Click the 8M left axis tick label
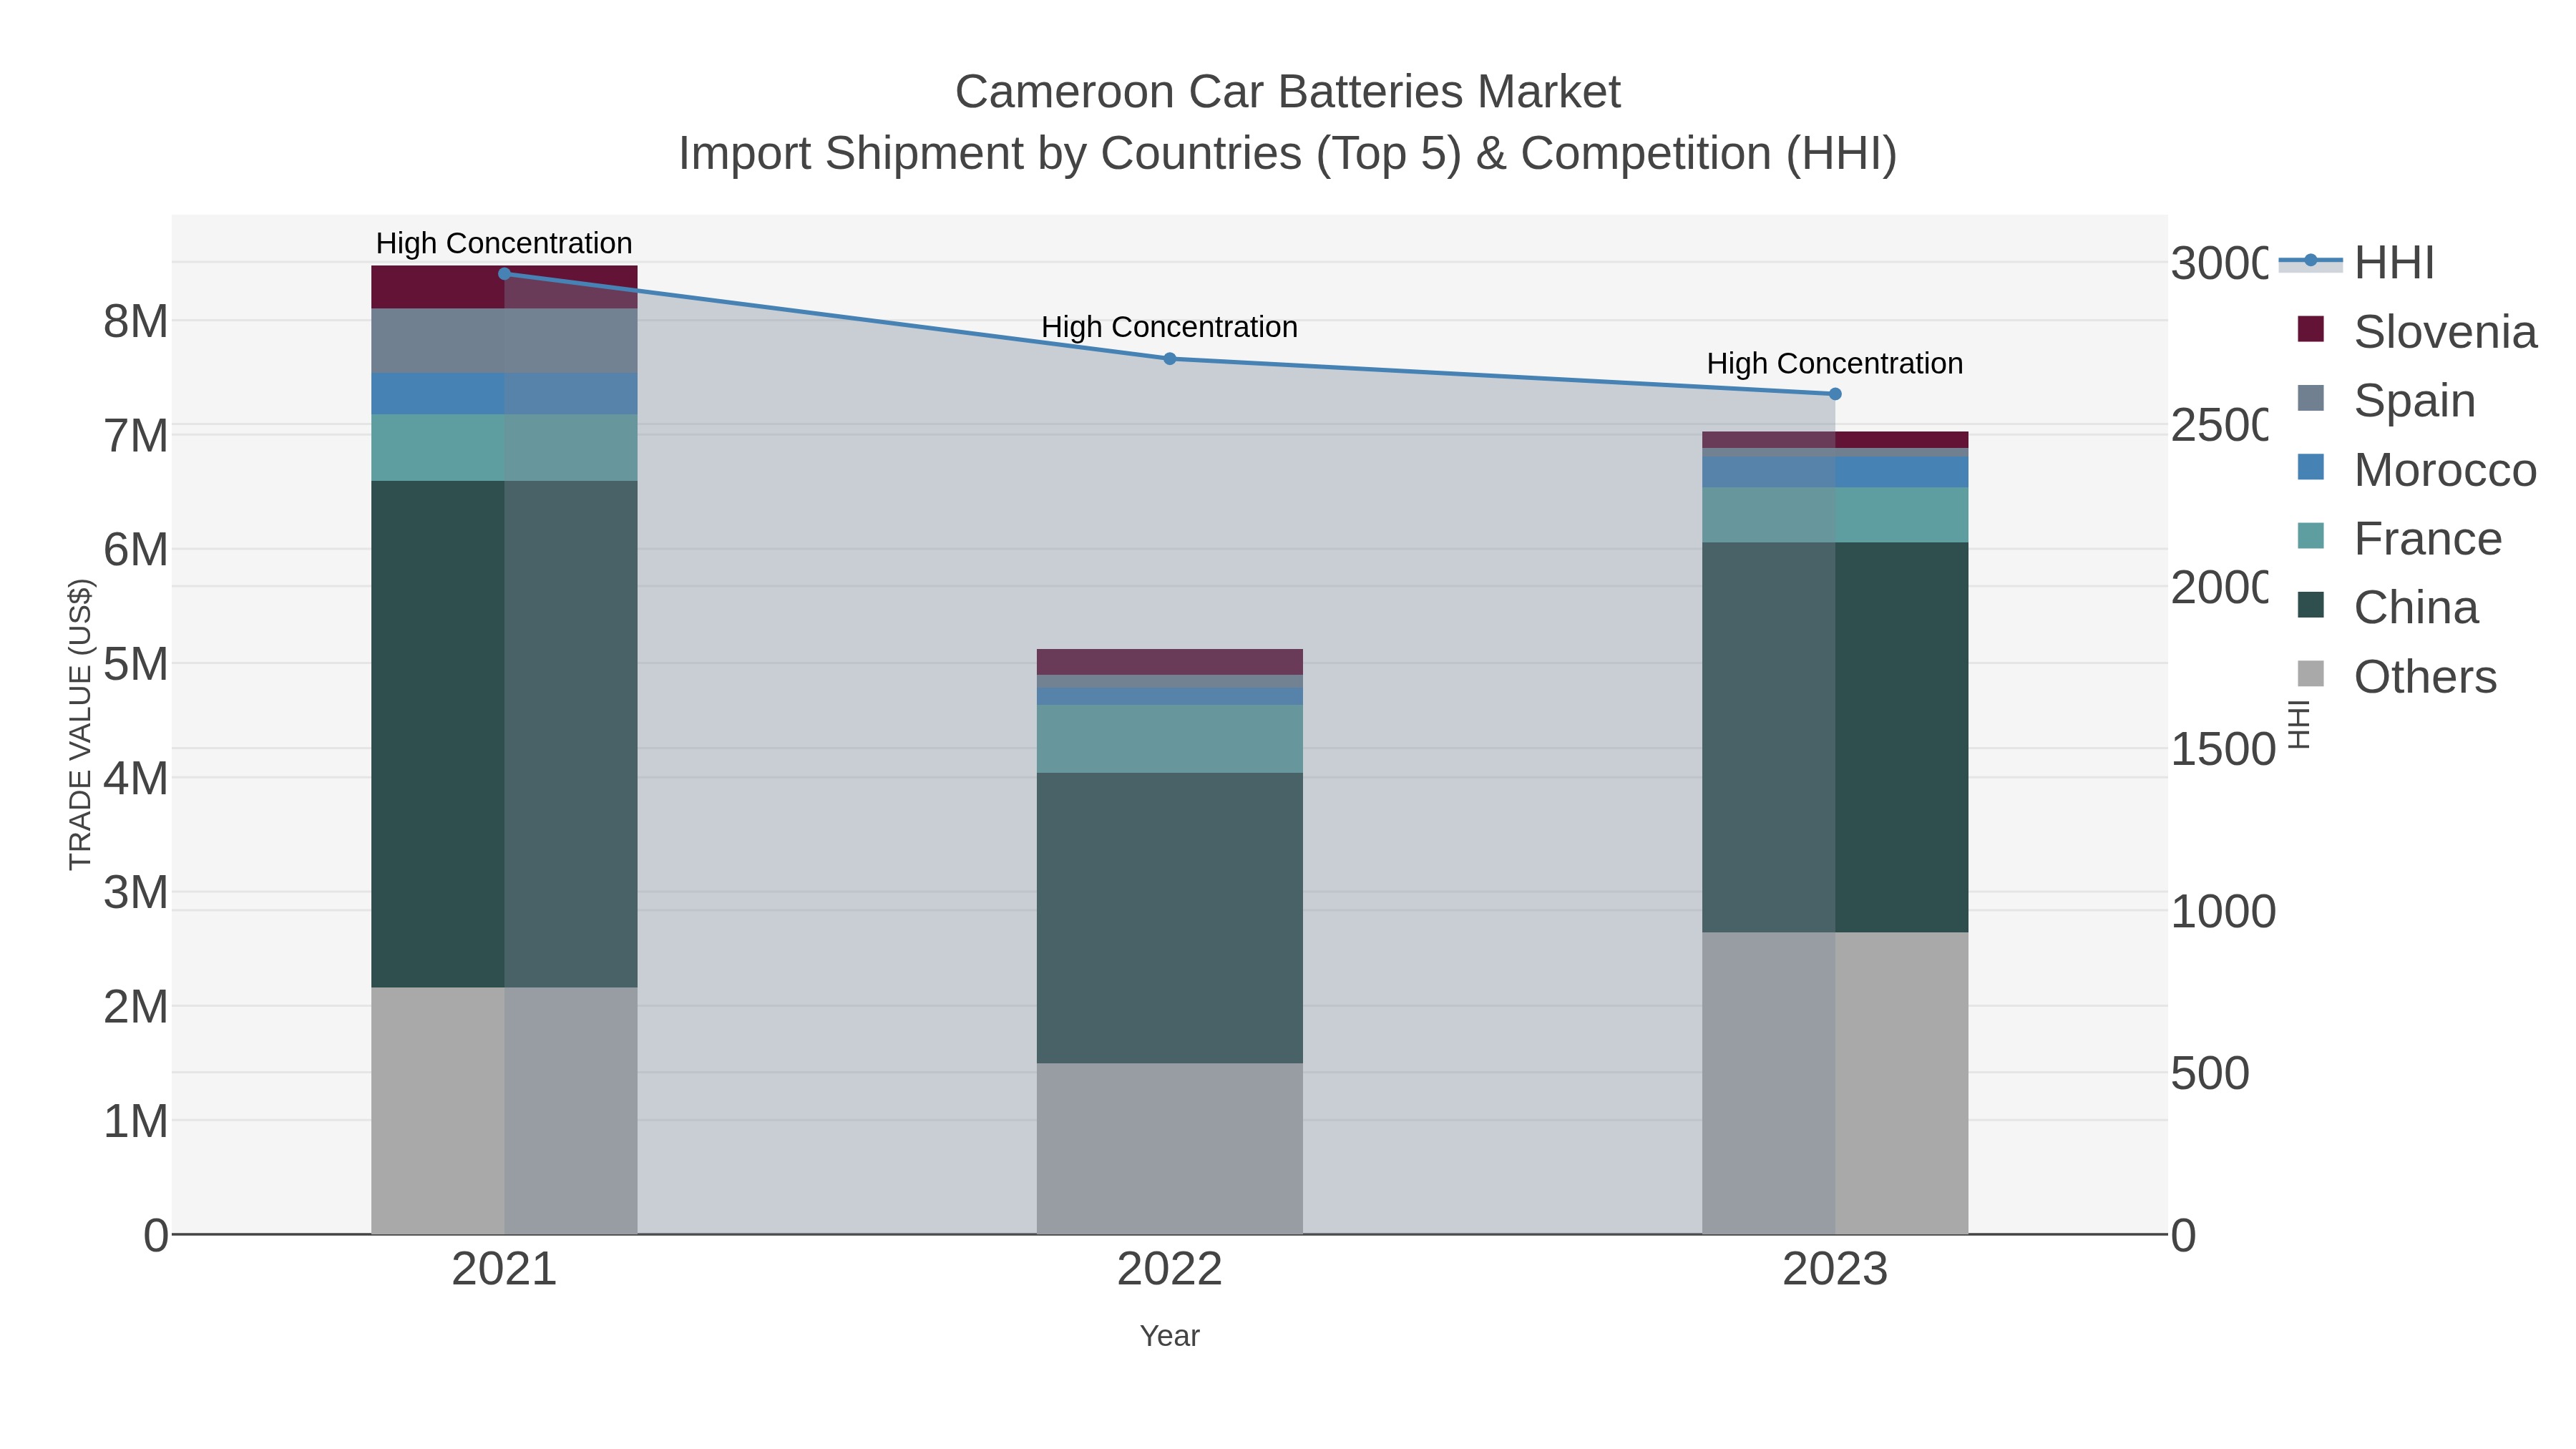This screenshot has height=1449, width=2576. point(136,322)
